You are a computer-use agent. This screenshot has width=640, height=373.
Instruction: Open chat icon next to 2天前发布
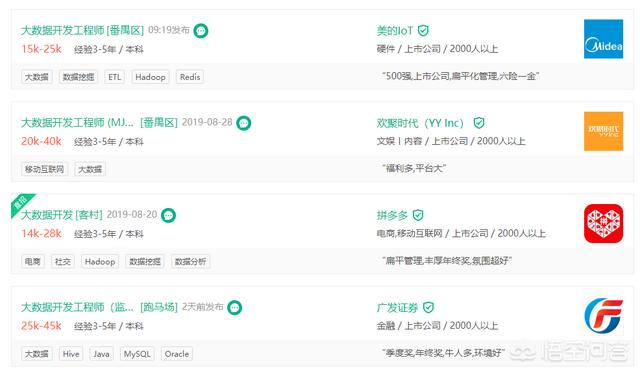coord(234,307)
